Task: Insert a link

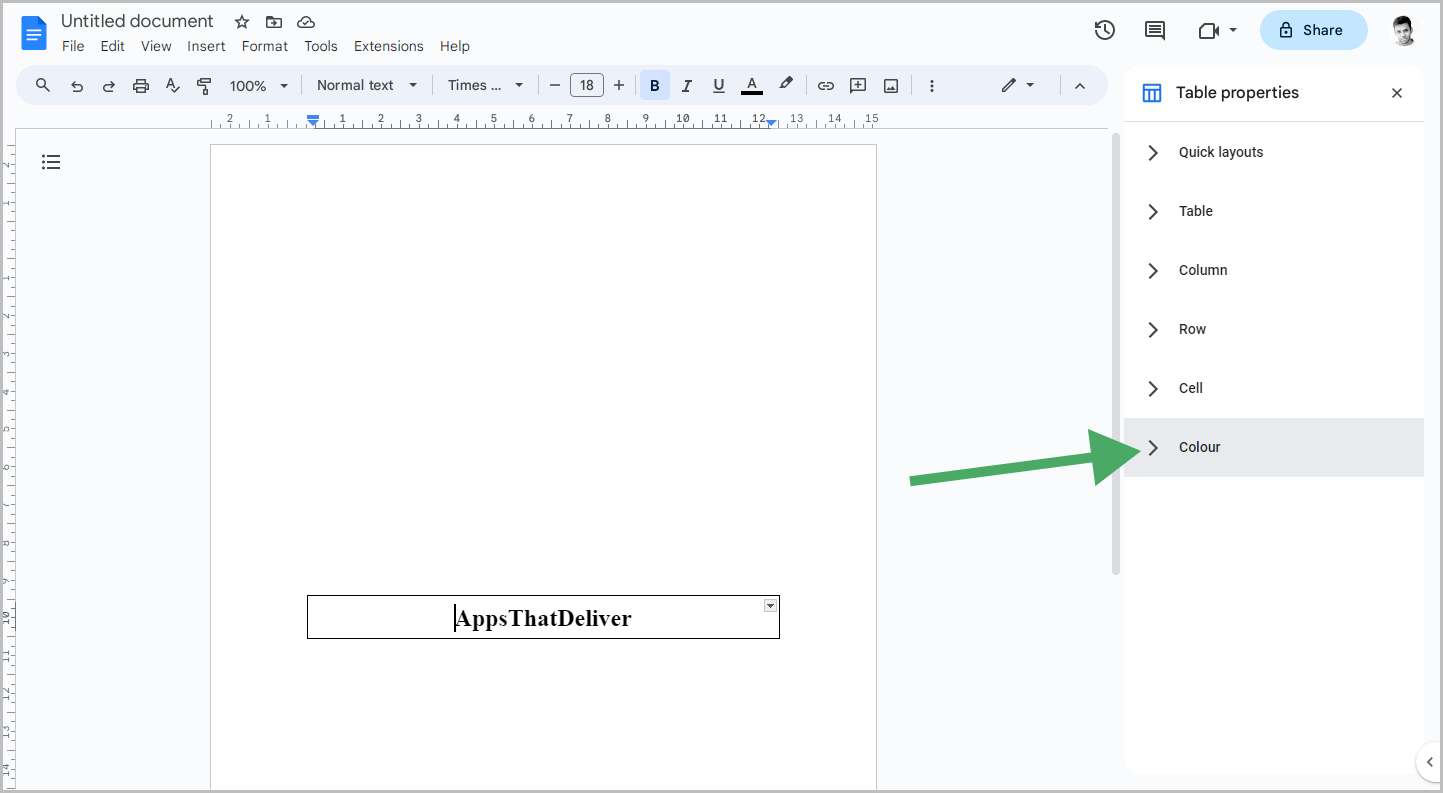Action: point(826,85)
